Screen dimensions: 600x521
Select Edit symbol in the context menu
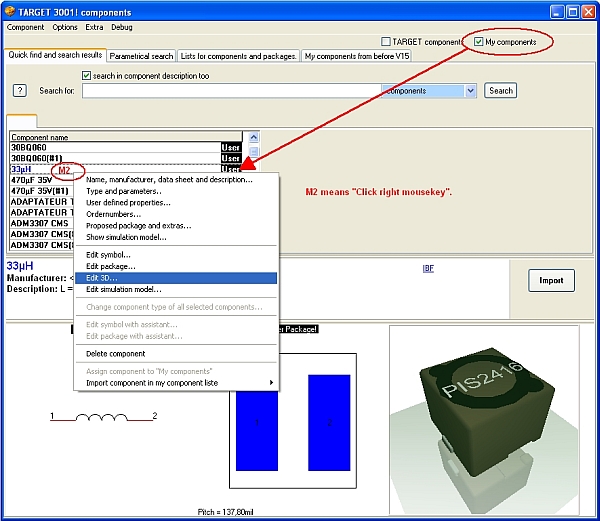pyautogui.click(x=109, y=255)
